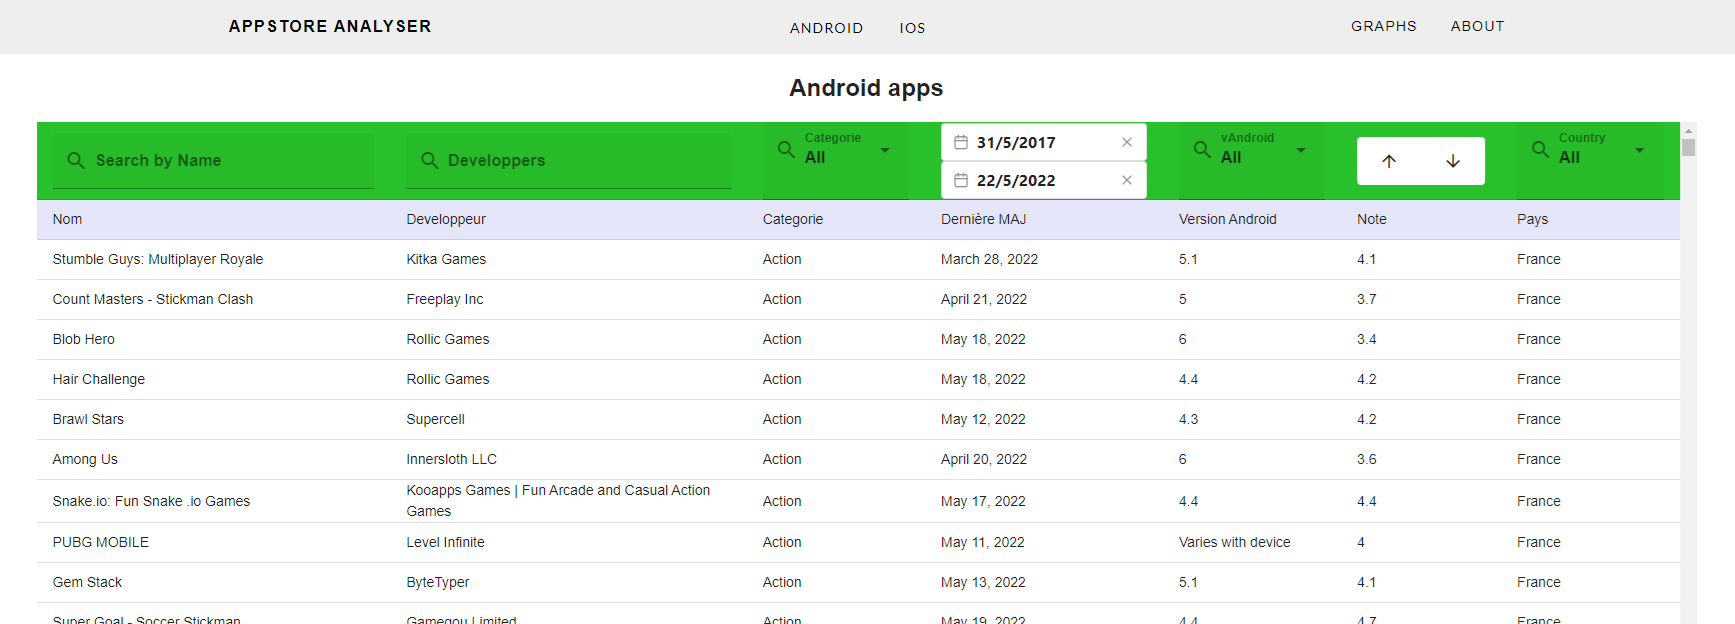The width and height of the screenshot is (1735, 624).
Task: Click the vertical scrollbar thumb
Action: [1688, 147]
